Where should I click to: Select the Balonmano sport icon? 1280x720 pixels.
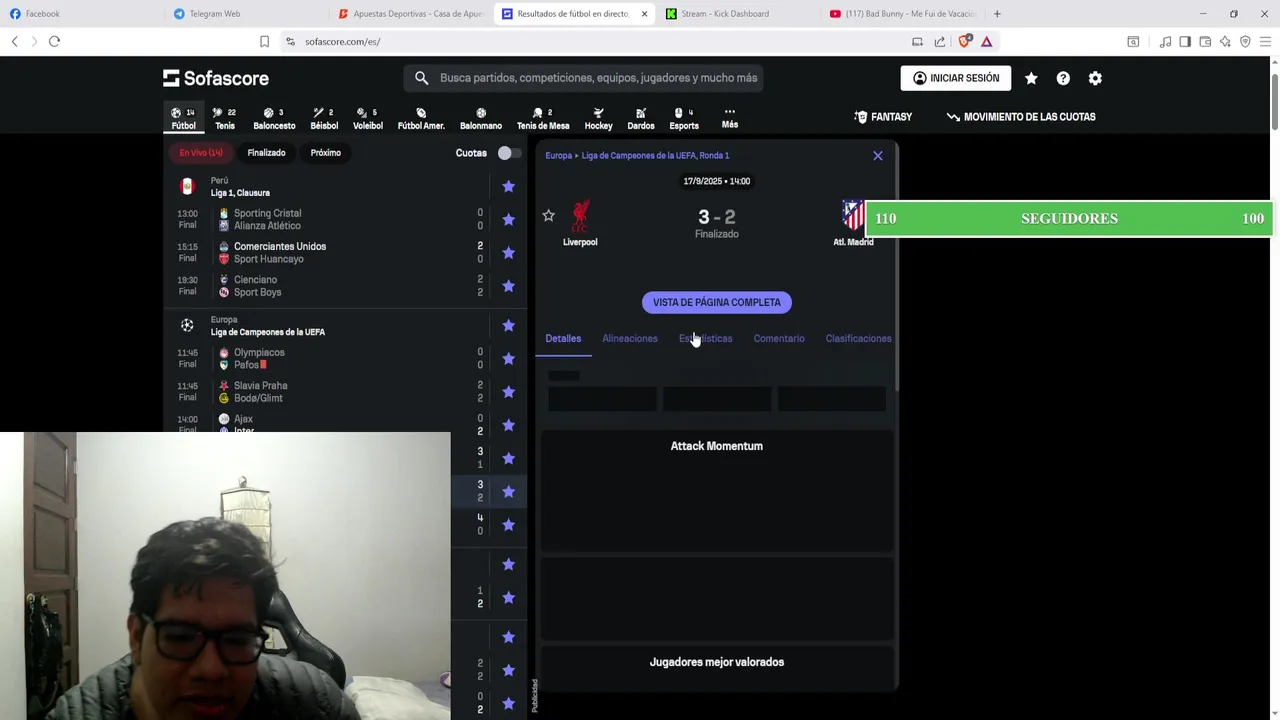pos(481,118)
